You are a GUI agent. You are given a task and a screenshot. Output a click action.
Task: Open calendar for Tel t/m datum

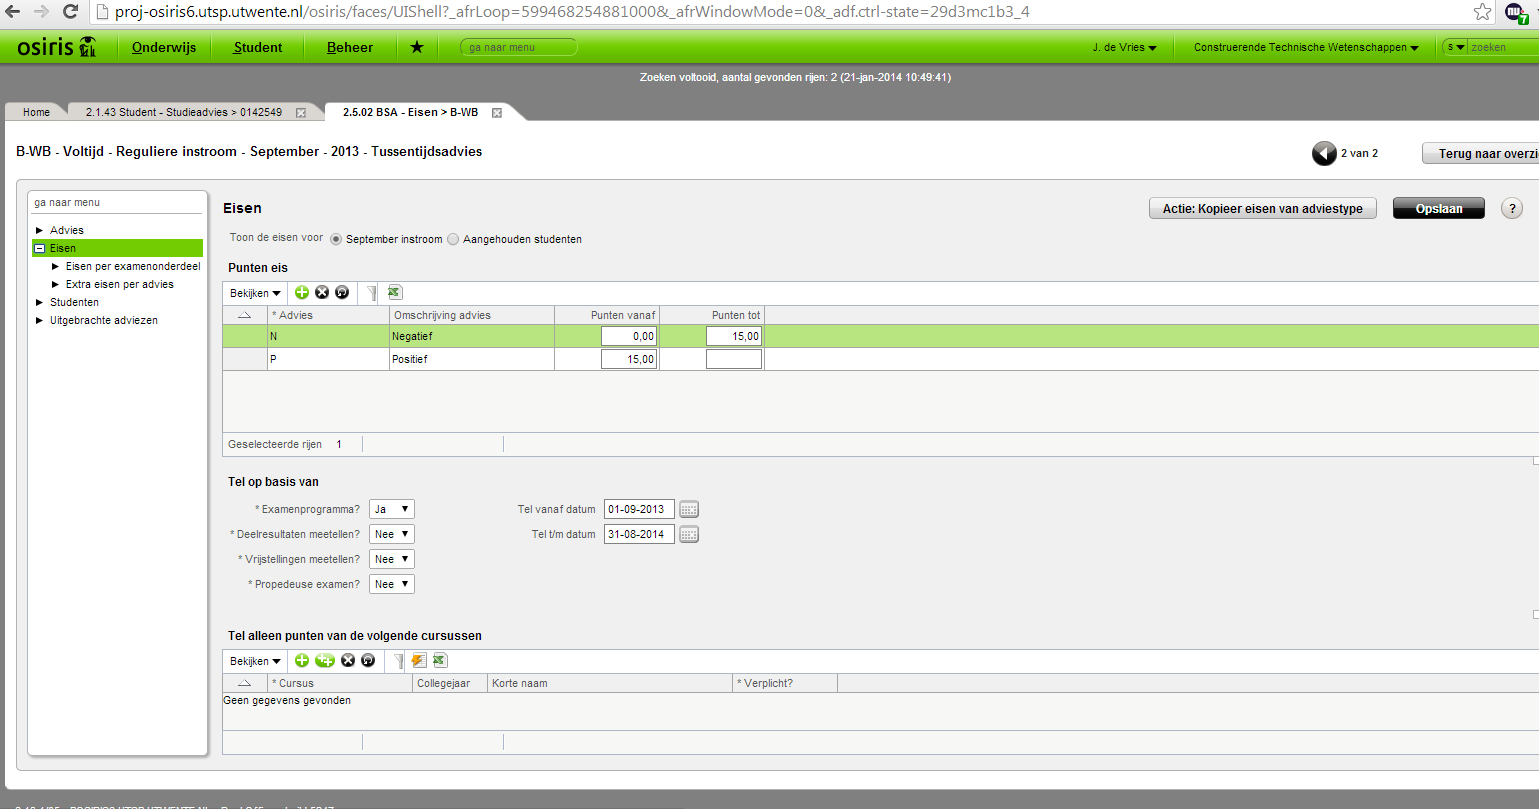click(x=689, y=534)
